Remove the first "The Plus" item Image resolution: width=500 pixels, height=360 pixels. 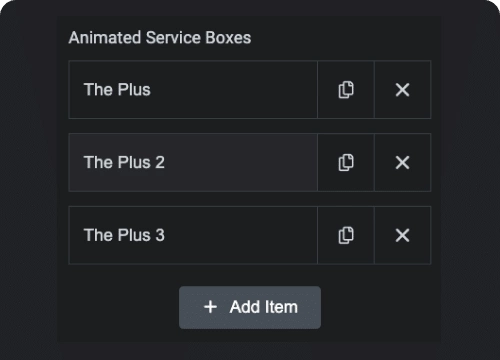402,90
